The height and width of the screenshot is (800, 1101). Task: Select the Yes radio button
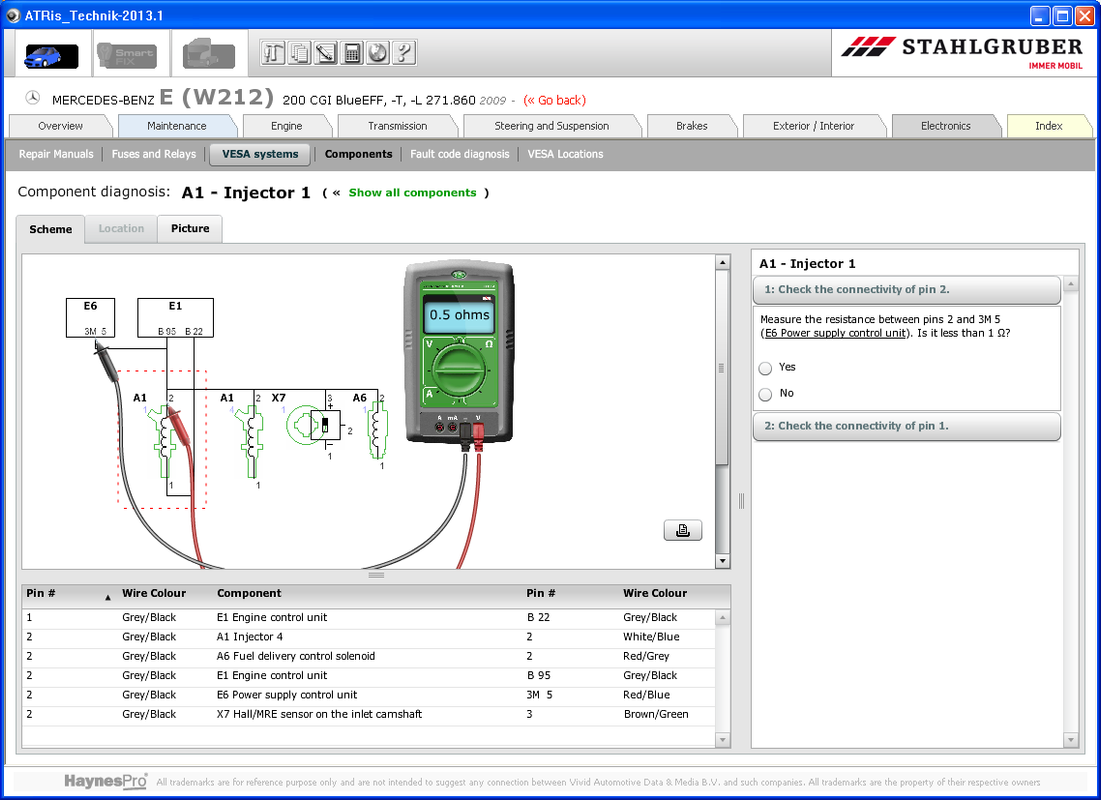(765, 368)
